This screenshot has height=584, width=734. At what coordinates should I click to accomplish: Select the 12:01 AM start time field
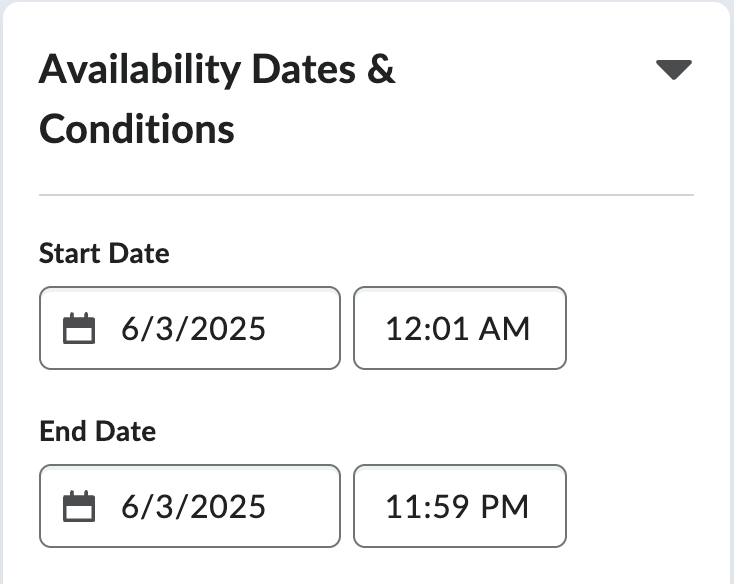pos(460,328)
